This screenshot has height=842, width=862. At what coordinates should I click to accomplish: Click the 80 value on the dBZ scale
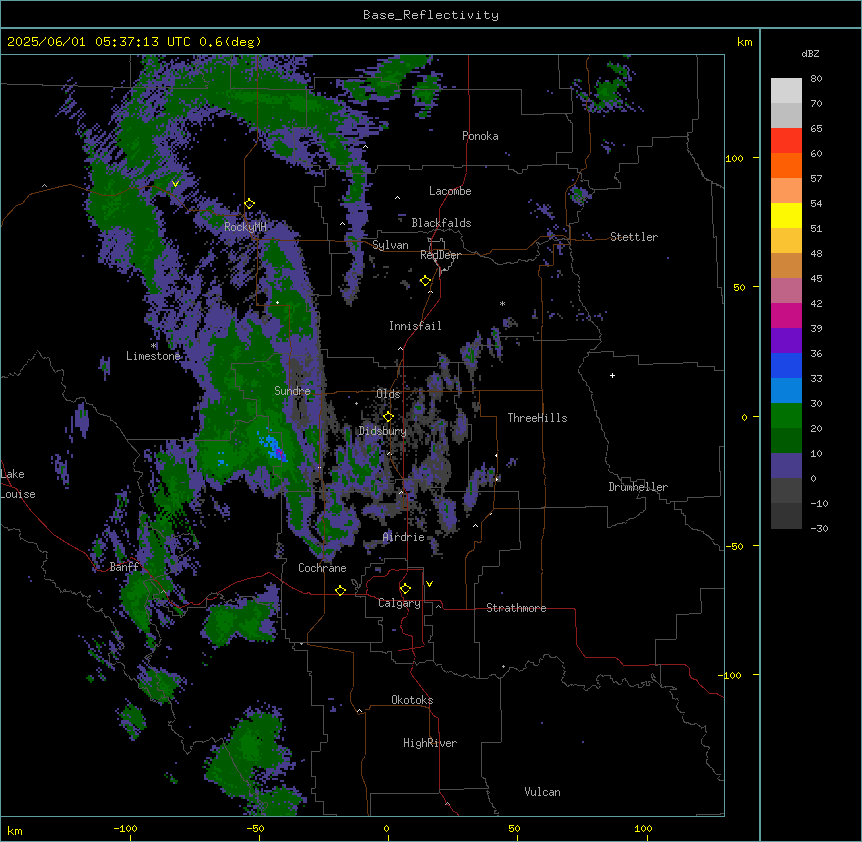(816, 79)
